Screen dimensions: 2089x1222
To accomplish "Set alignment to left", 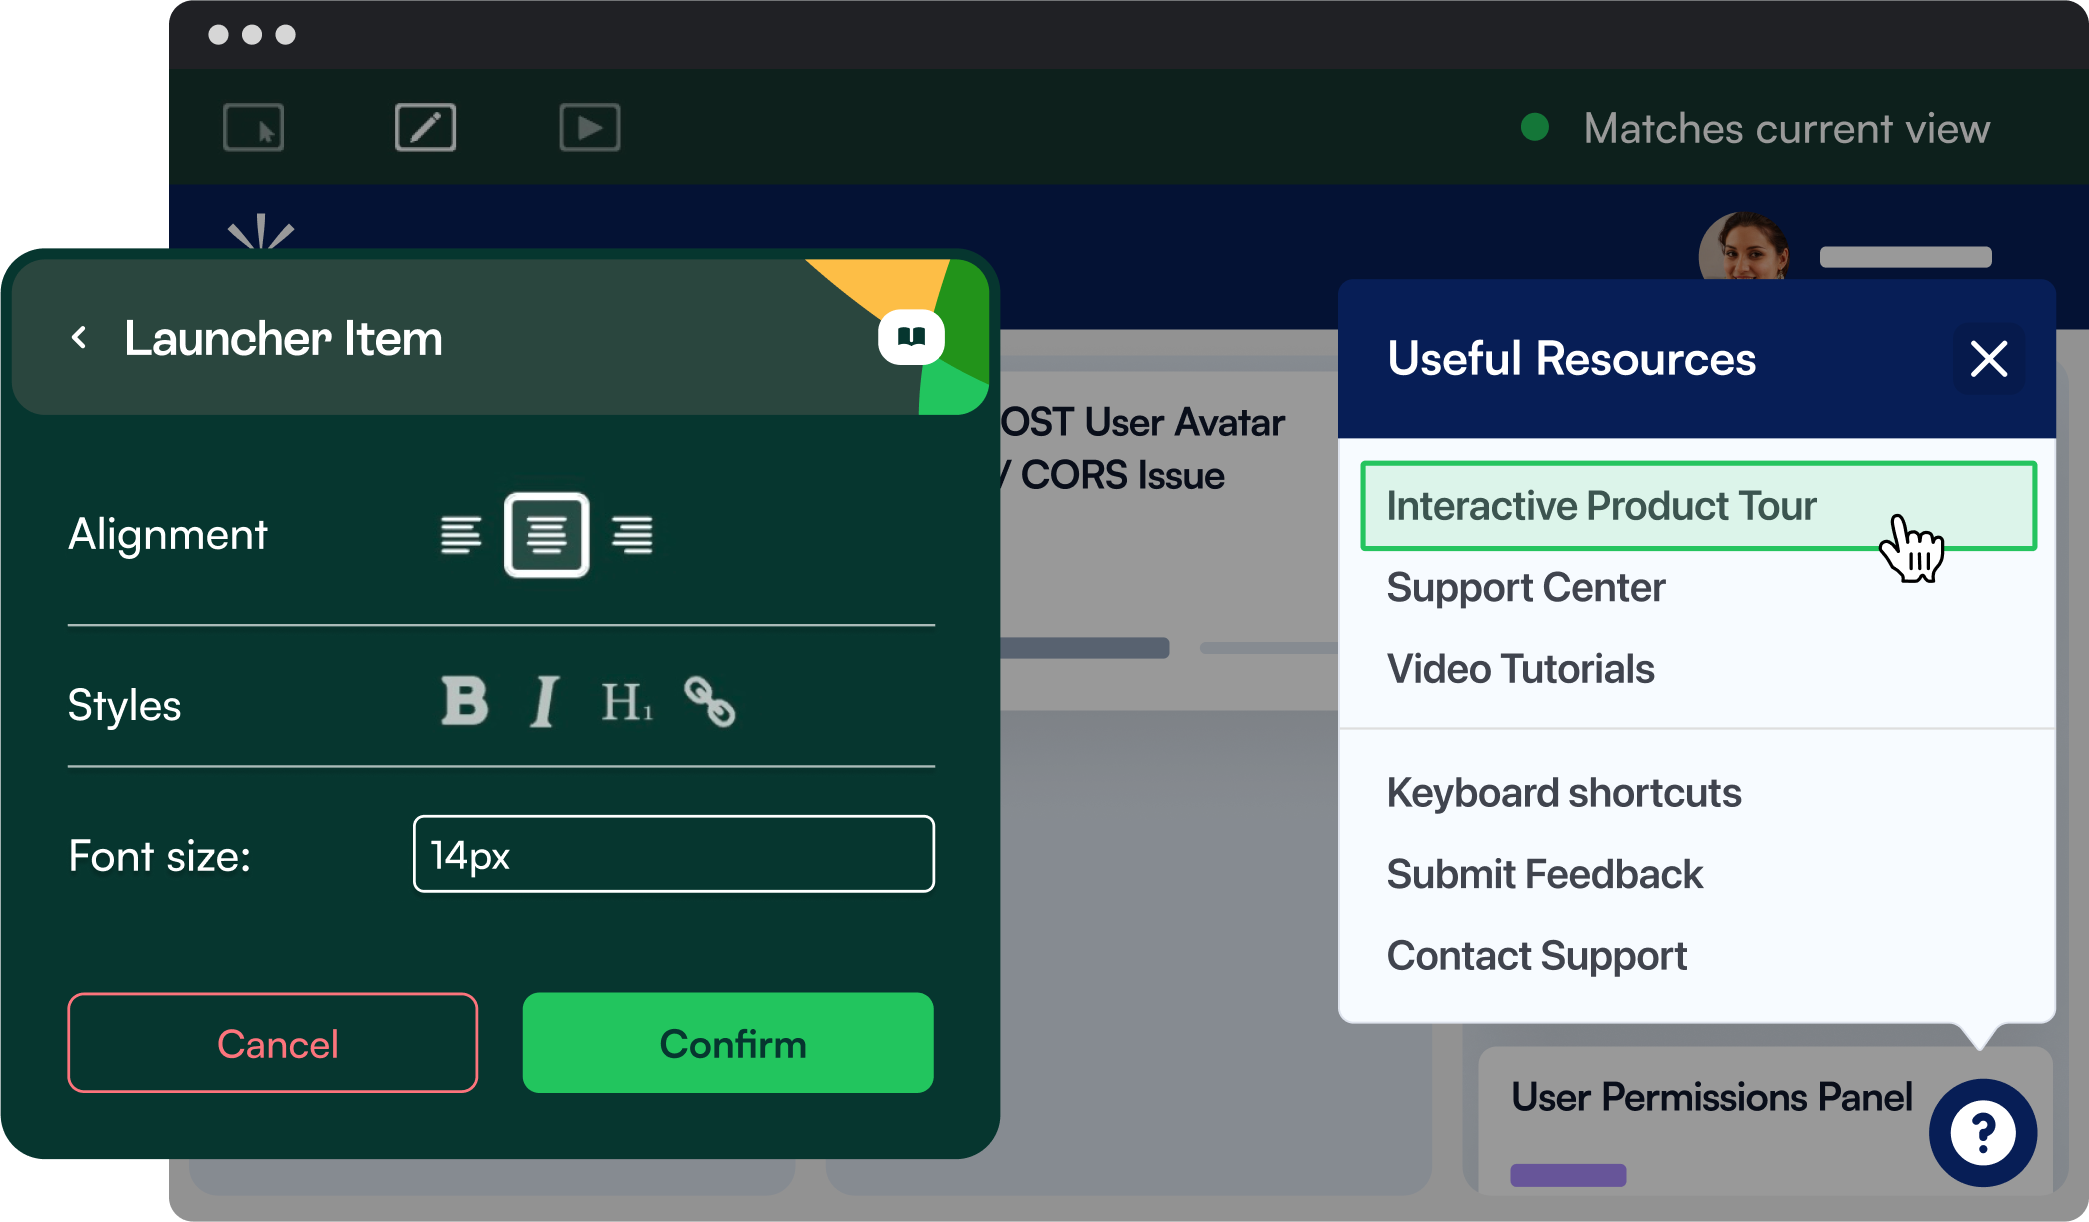I will (x=460, y=535).
